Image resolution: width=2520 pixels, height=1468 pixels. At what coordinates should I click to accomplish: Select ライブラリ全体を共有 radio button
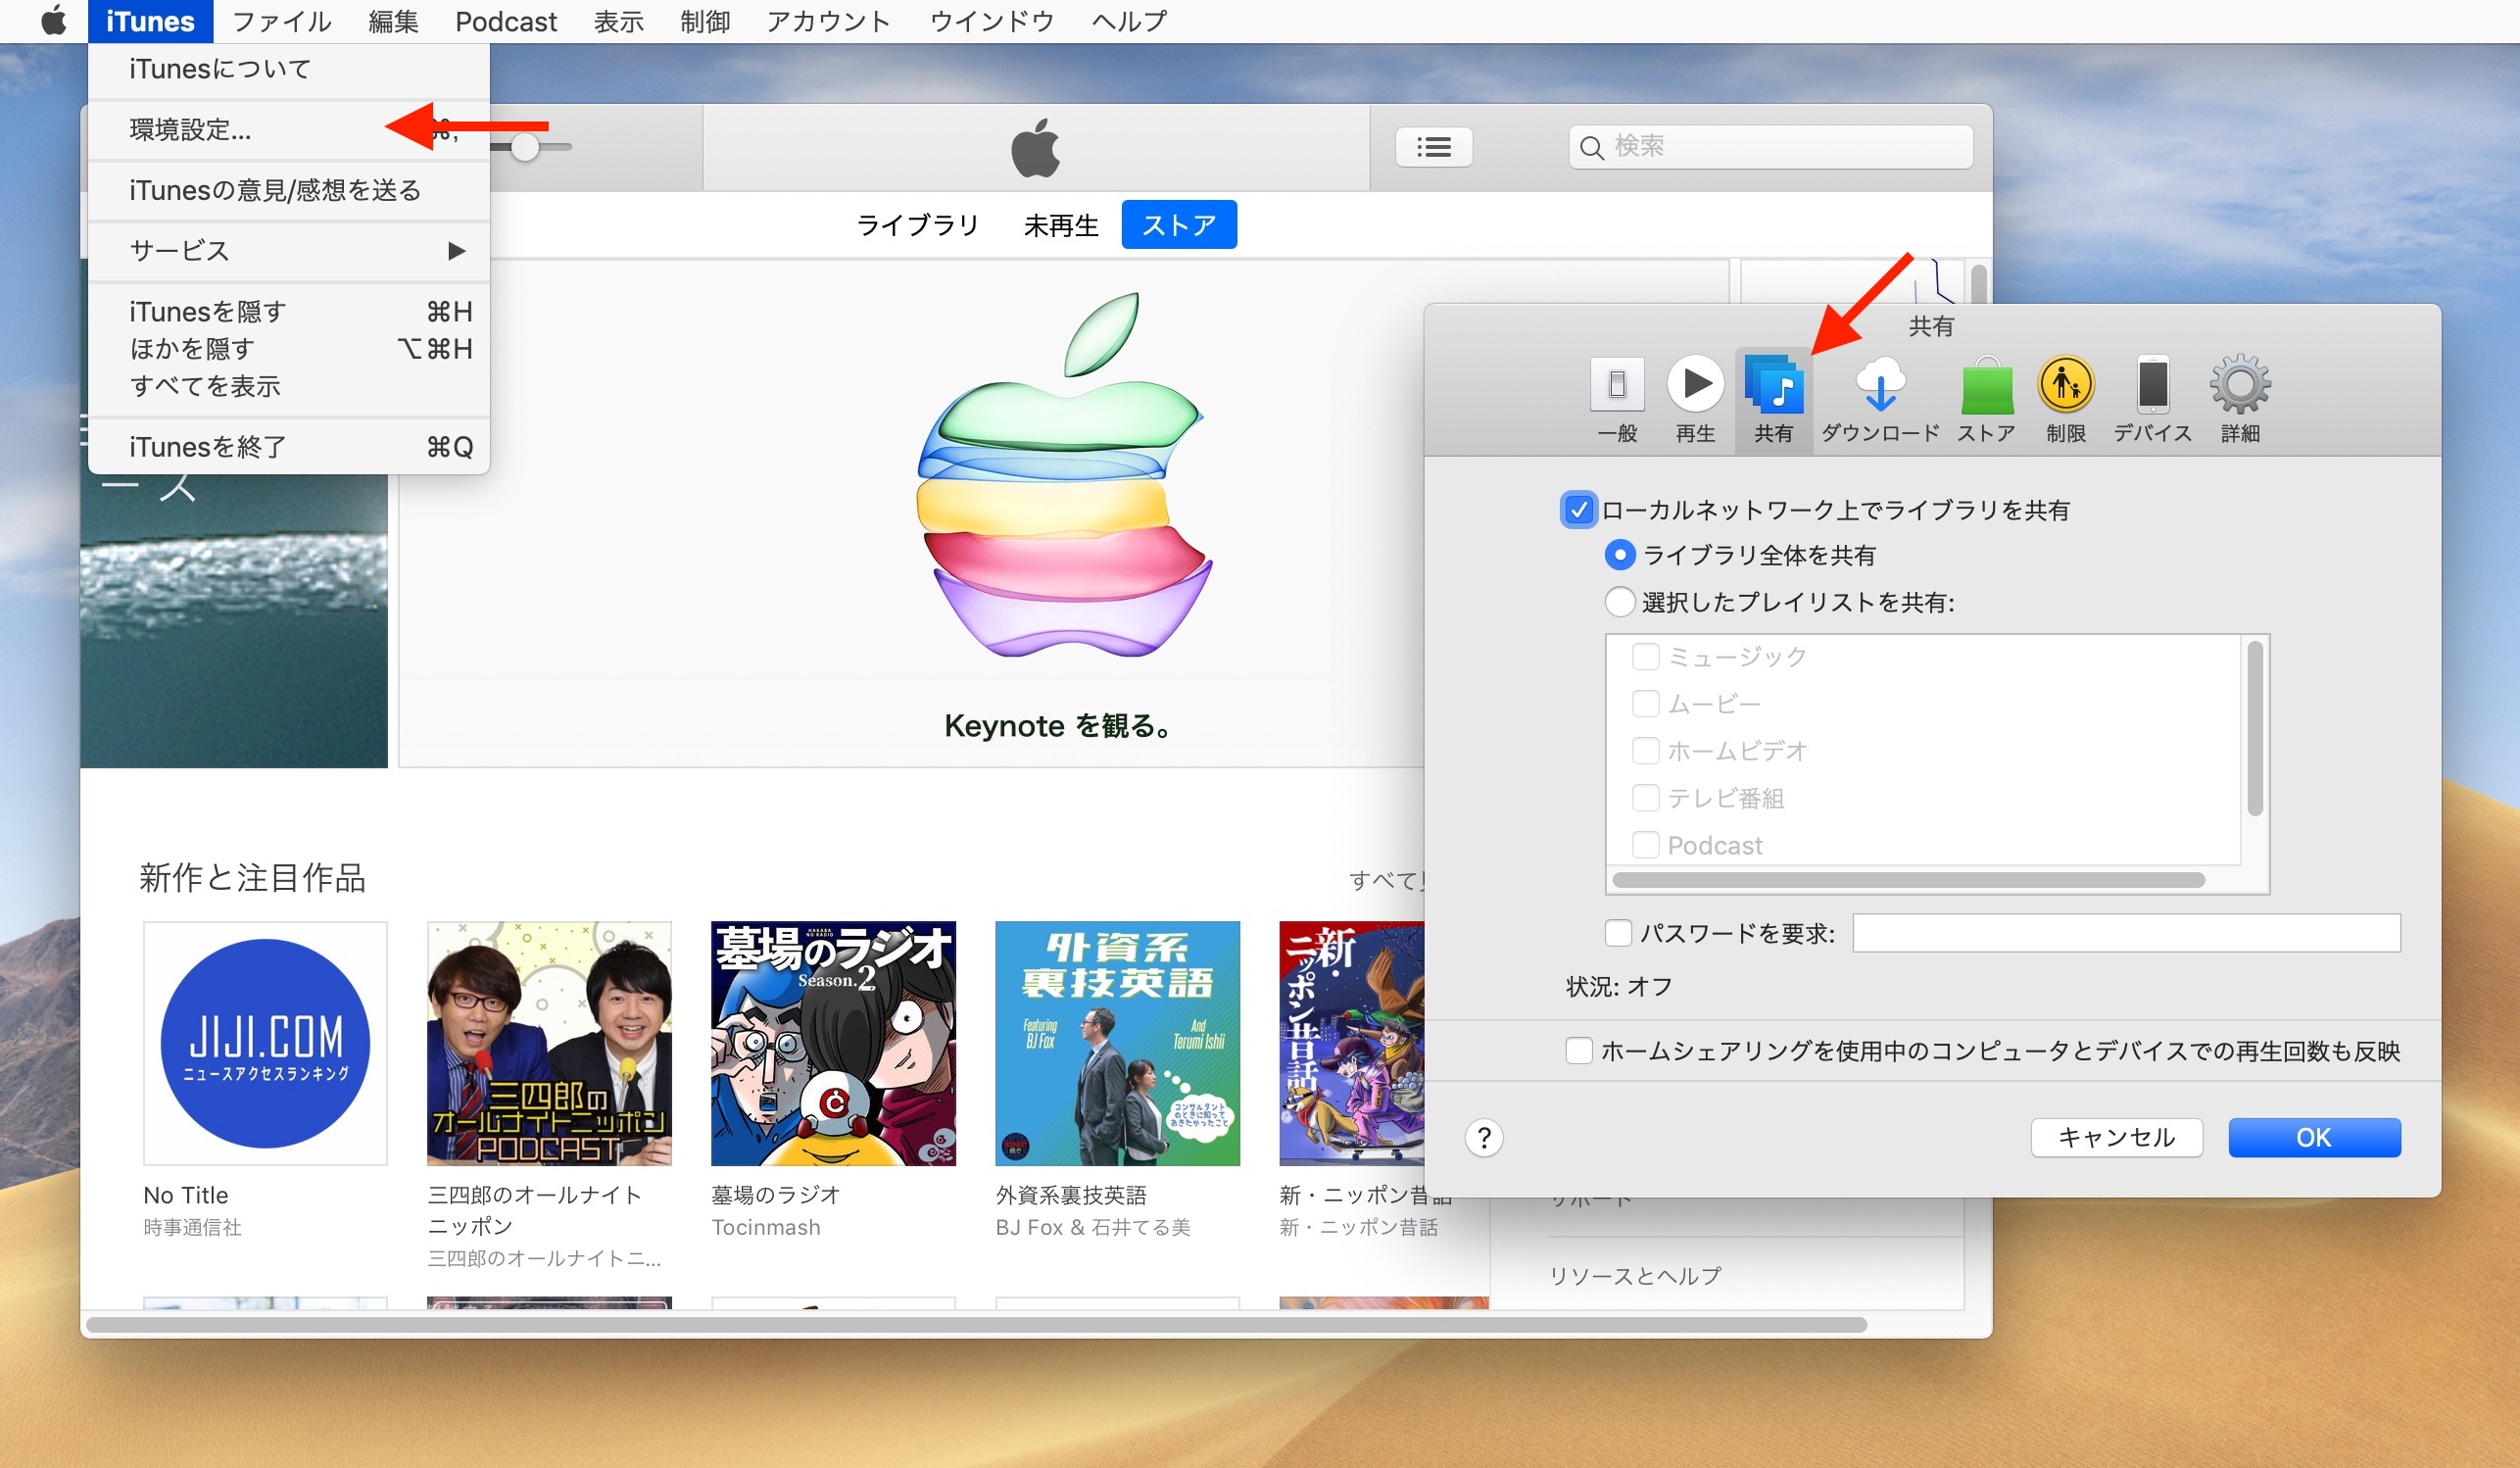coord(1620,555)
